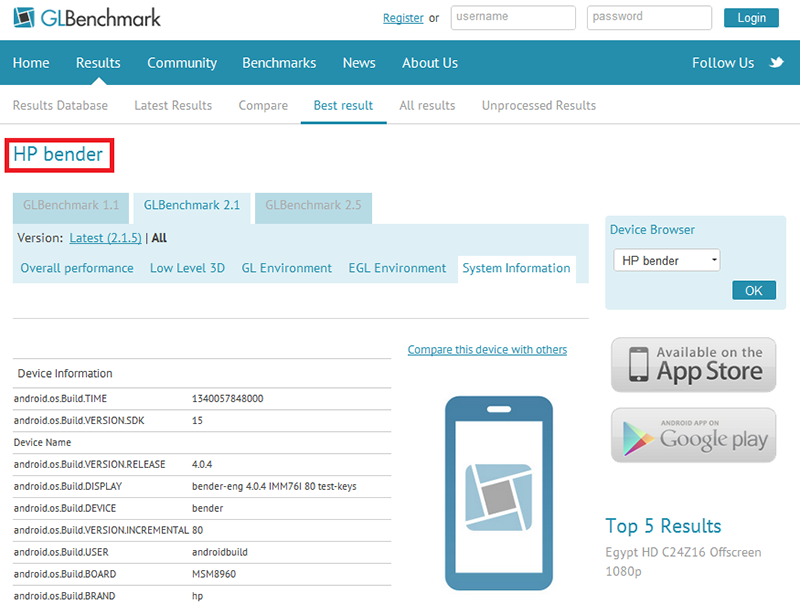
Task: Go to the Benchmarks menu
Action: tap(279, 62)
